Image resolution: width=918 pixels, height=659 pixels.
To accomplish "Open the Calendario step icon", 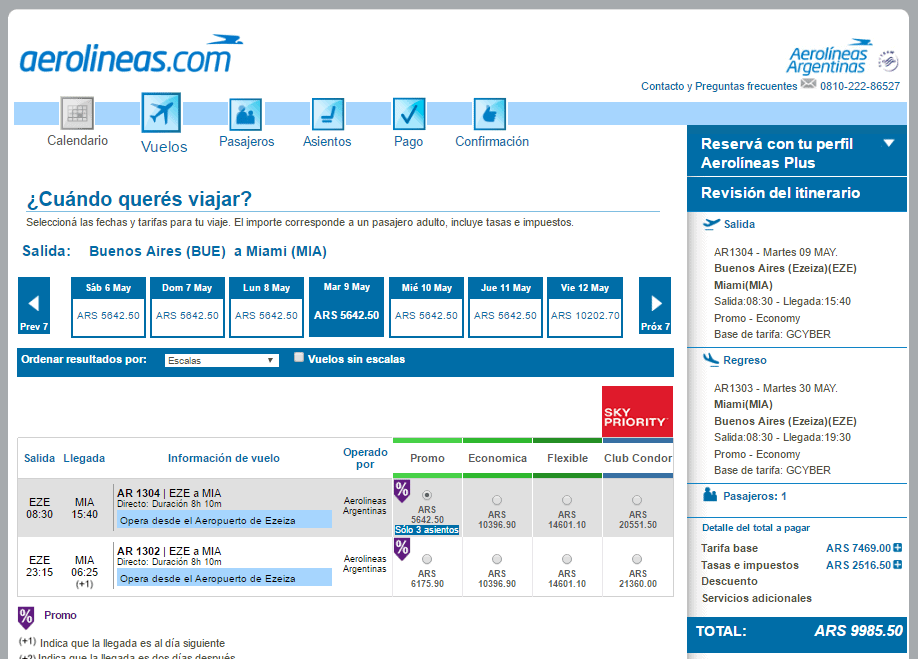I will (77, 113).
